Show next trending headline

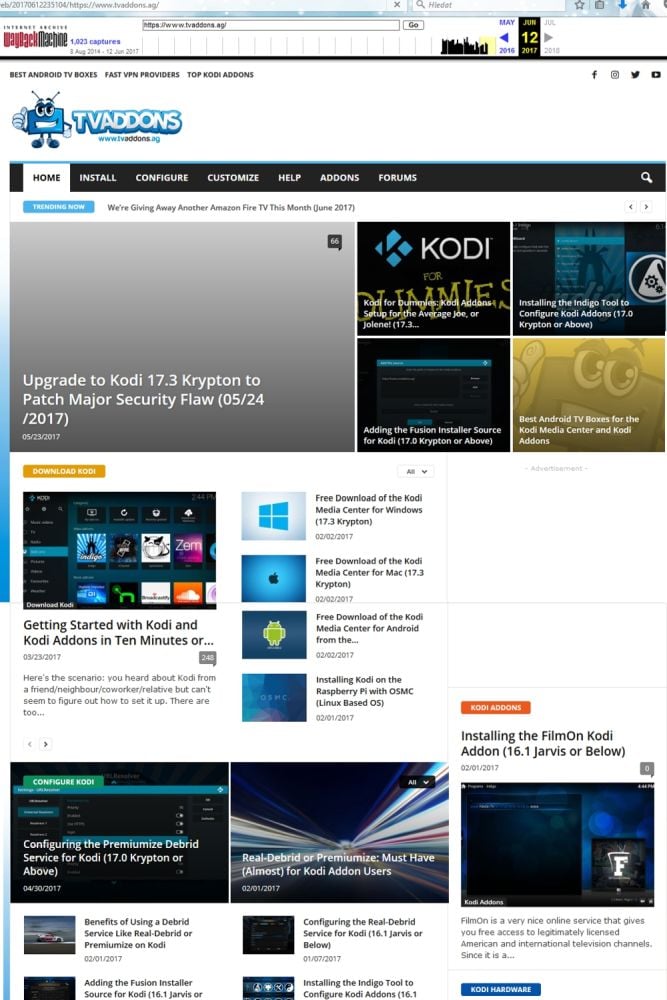646,207
